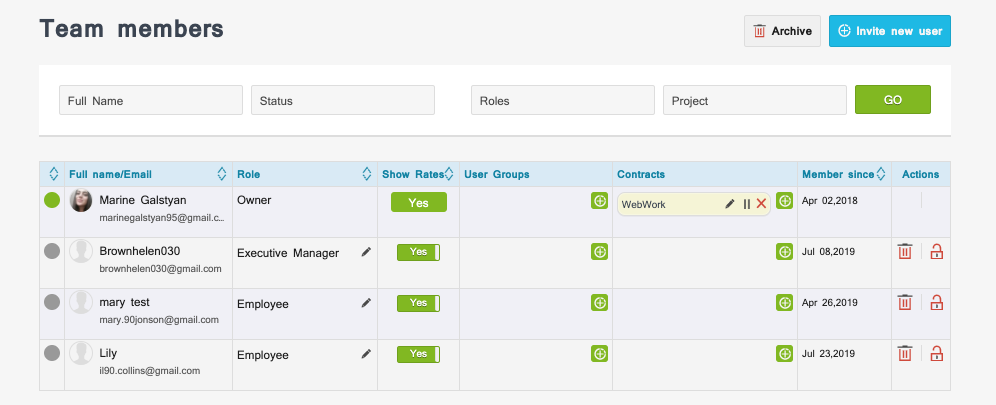Lock the mary test account
This screenshot has width=996, height=405.
tap(936, 303)
